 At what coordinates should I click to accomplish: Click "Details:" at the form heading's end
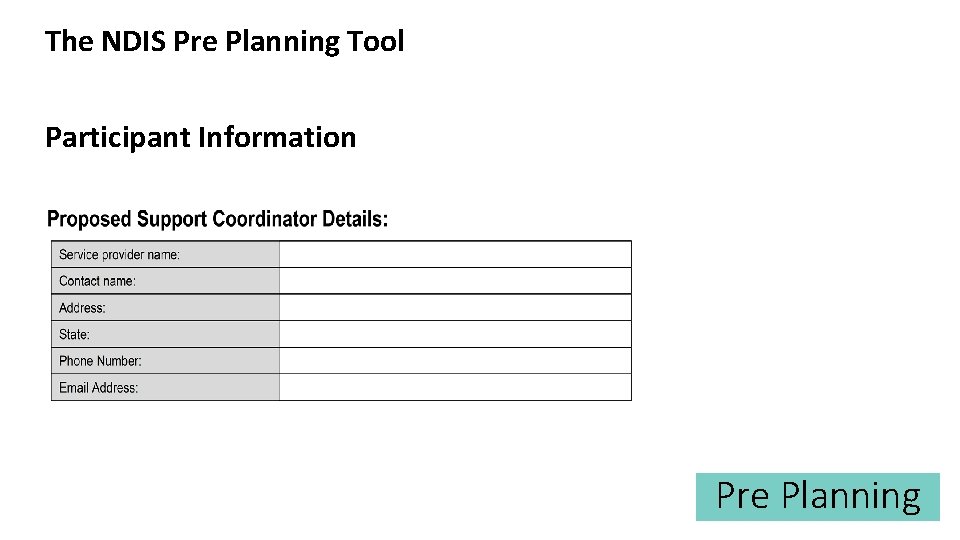click(x=355, y=219)
